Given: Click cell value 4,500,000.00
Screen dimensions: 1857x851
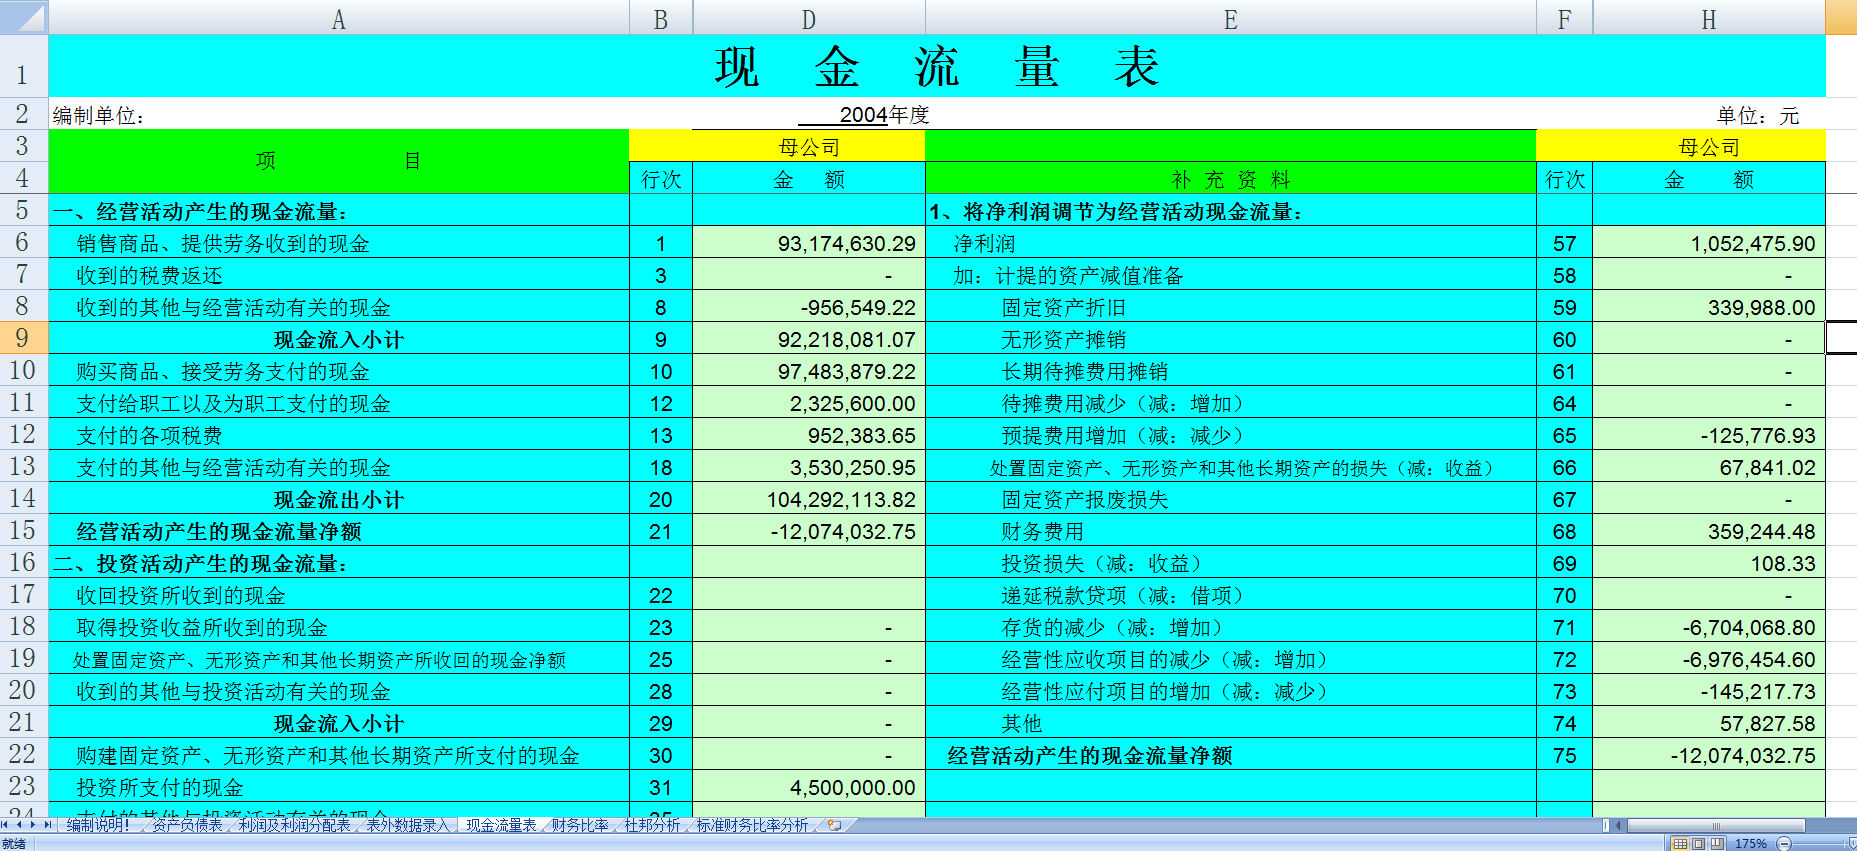Looking at the screenshot, I should tap(809, 787).
